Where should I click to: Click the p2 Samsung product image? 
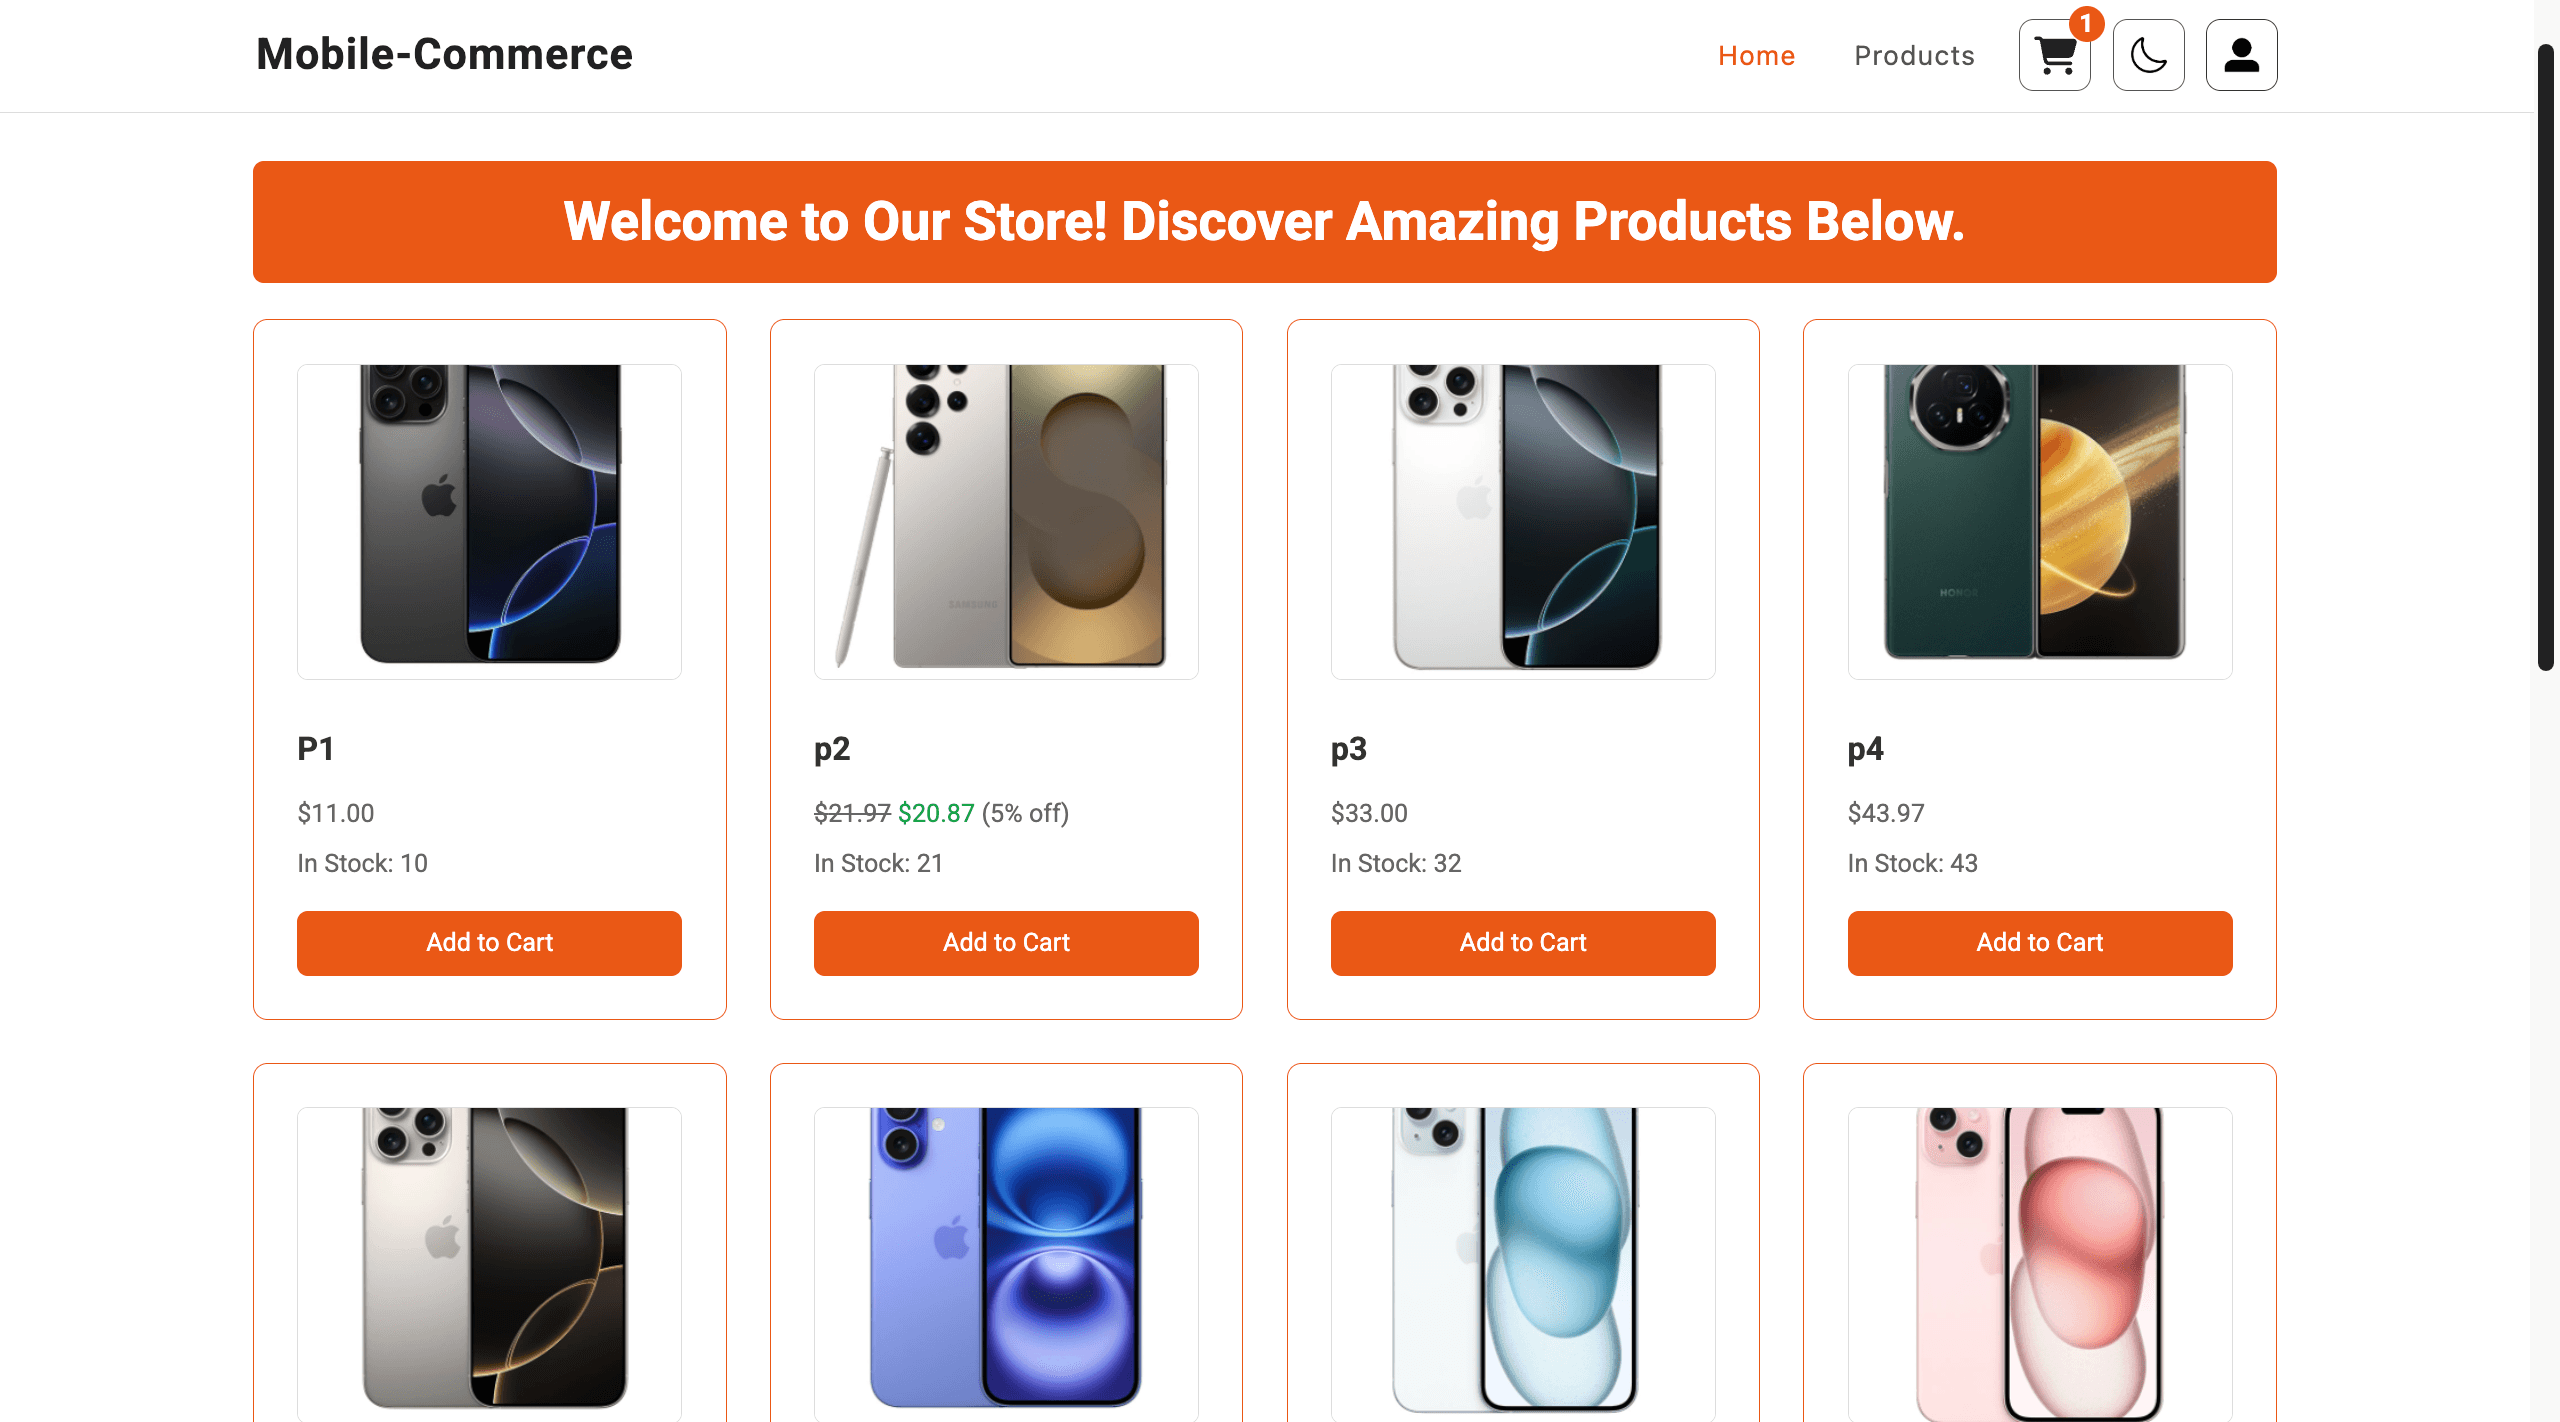tap(1006, 517)
